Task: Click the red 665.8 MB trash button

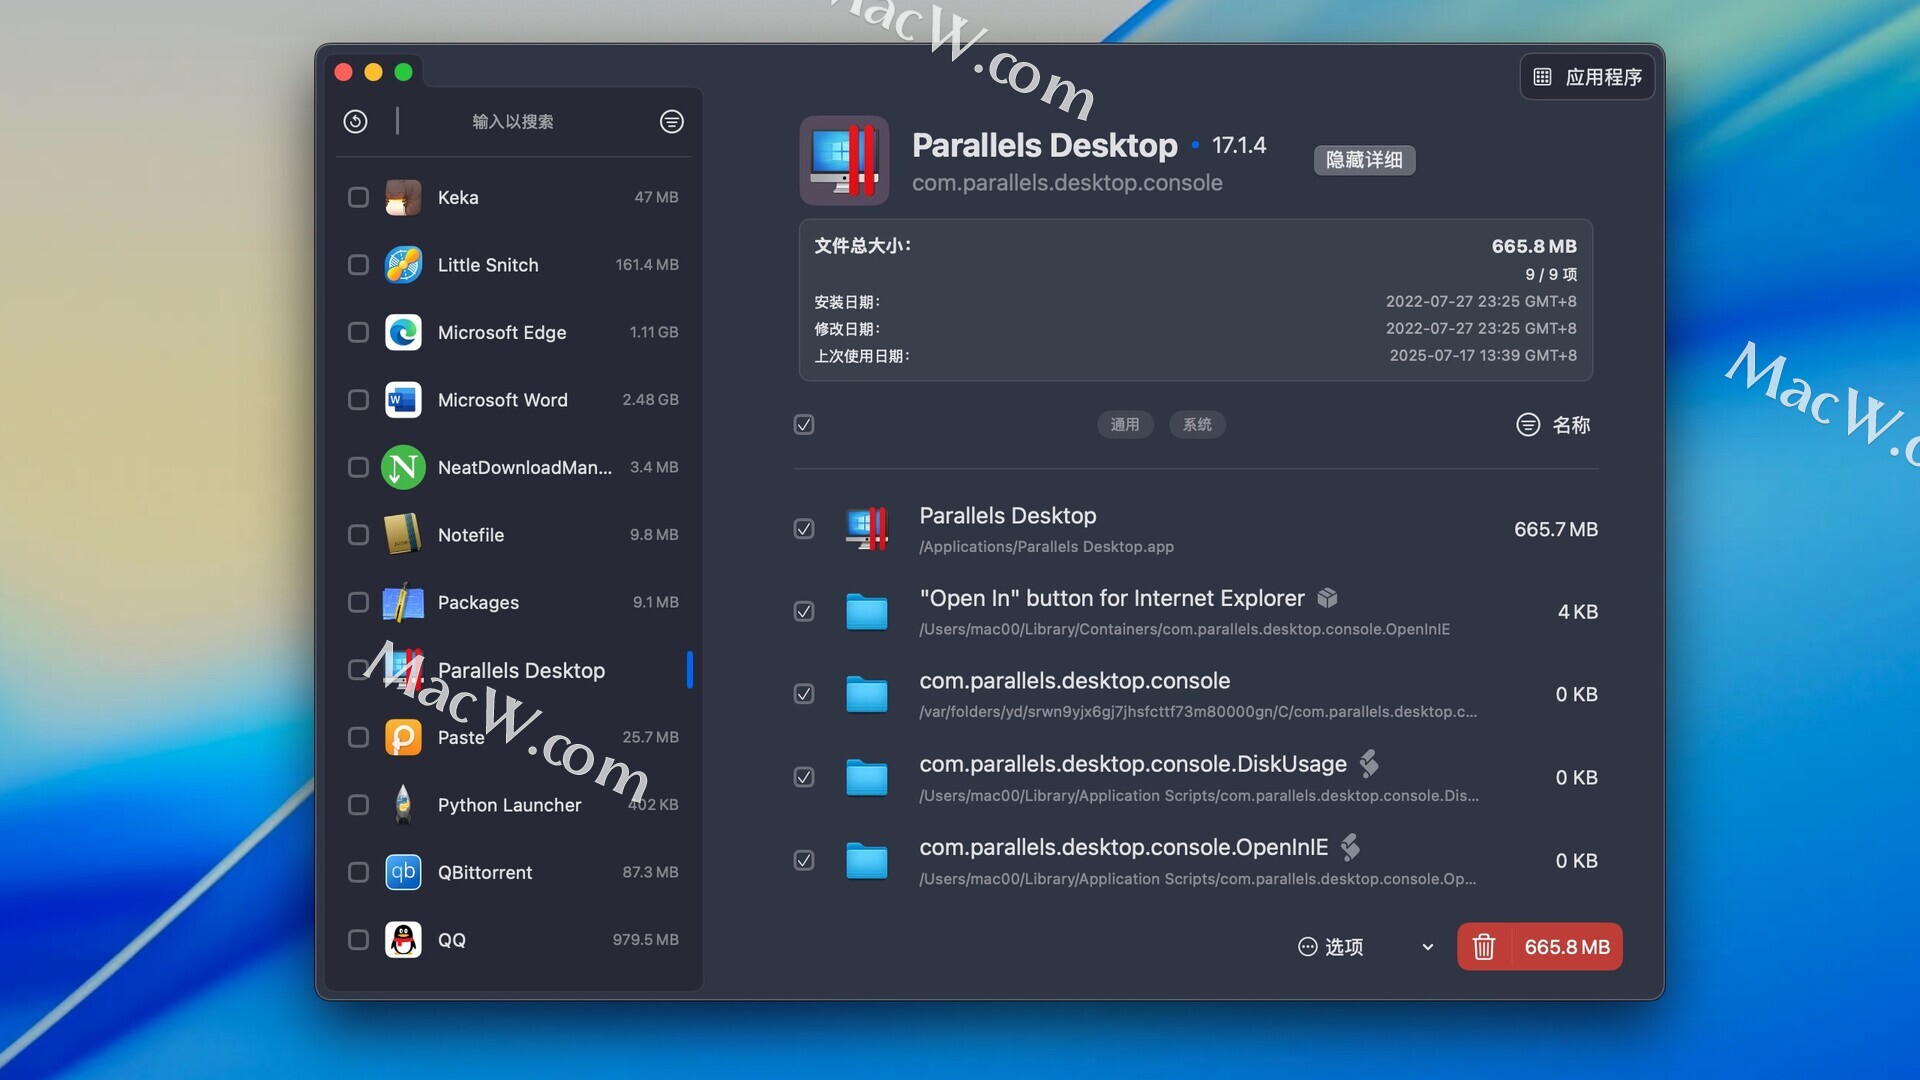Action: click(1539, 947)
